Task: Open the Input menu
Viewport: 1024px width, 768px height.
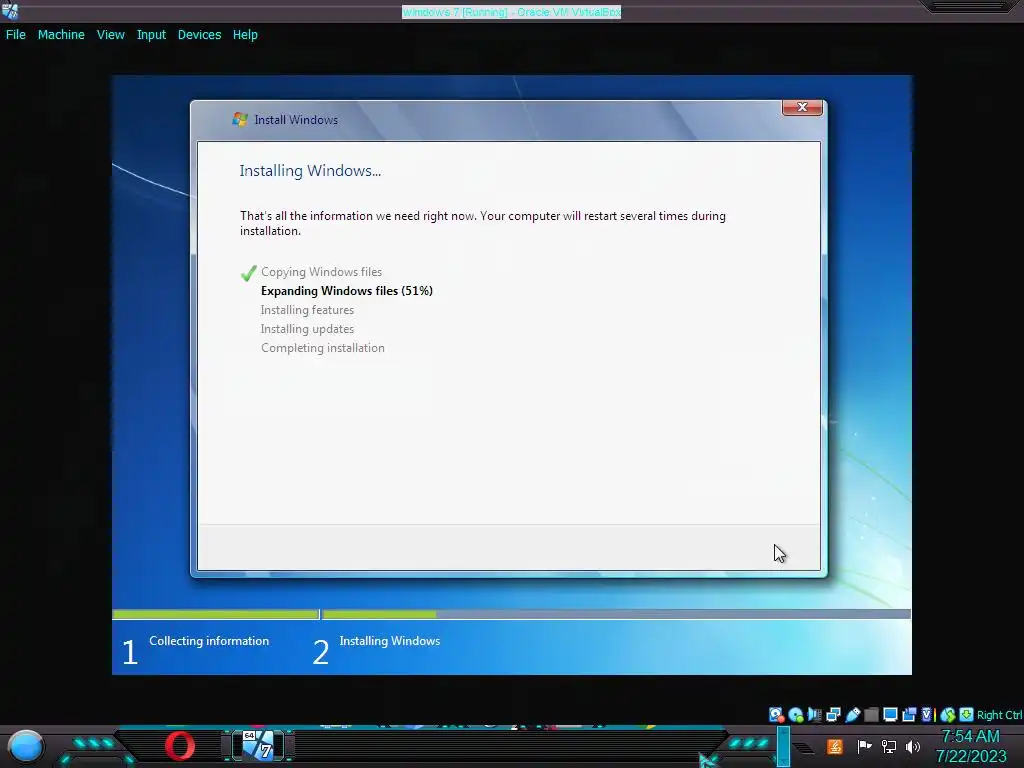Action: tap(151, 35)
